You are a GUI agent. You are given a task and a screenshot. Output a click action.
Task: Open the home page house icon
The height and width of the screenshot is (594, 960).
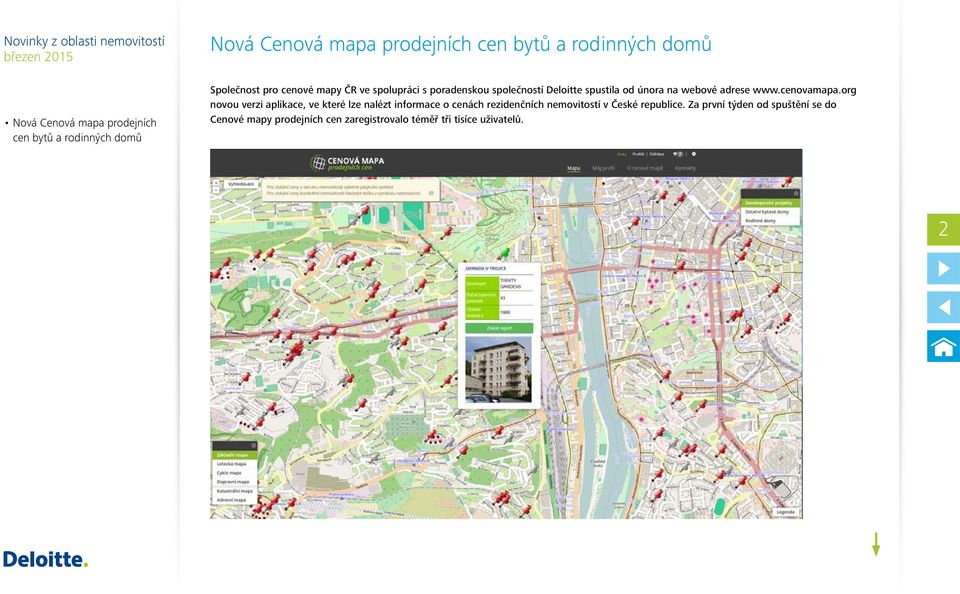(x=943, y=346)
